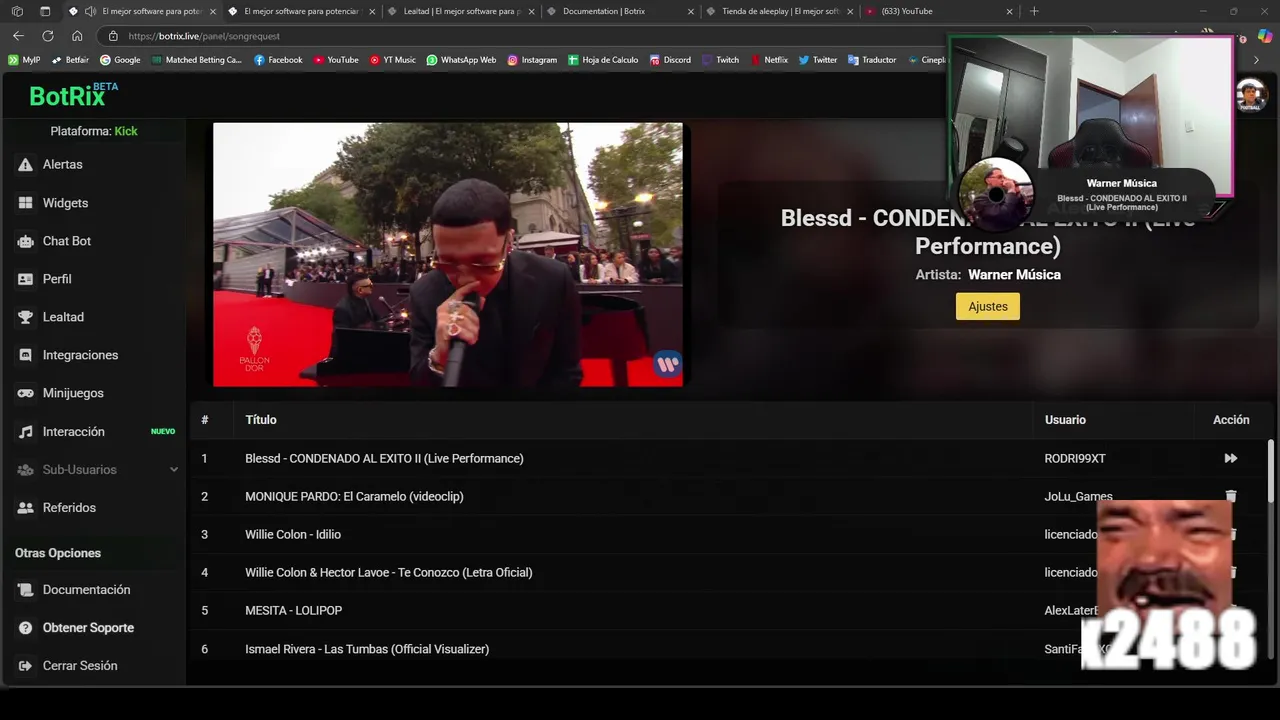The width and height of the screenshot is (1280, 720).
Task: Open the Discord bookmark
Action: 670,60
